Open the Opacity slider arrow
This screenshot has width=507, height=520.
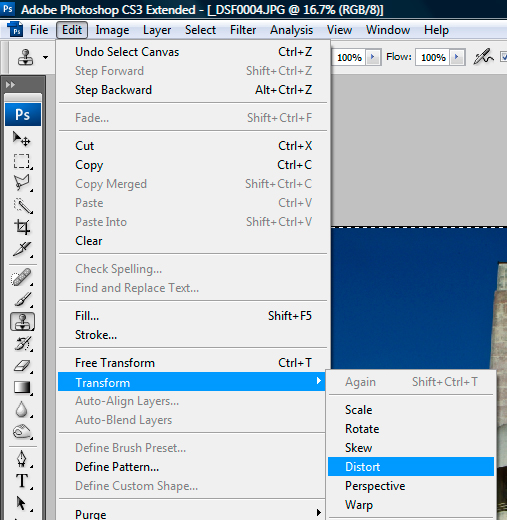pos(373,57)
